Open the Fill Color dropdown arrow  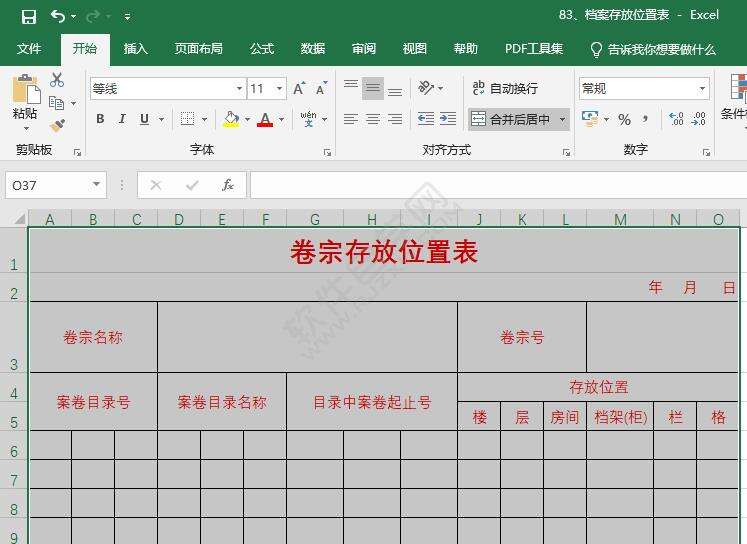coord(247,119)
